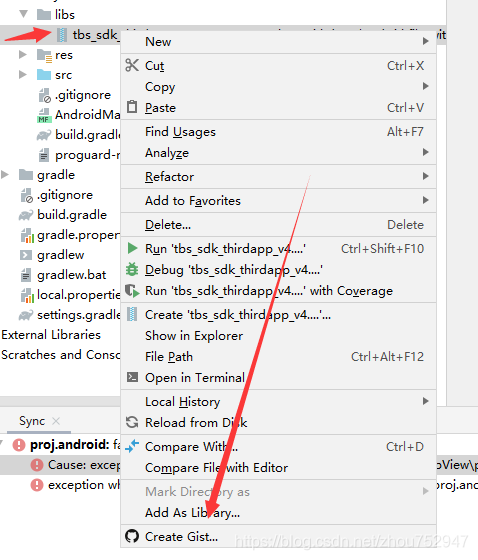Screen dimensions: 478x560
Task: Click the Compare With arrows icon
Action: pyautogui.click(x=132, y=446)
